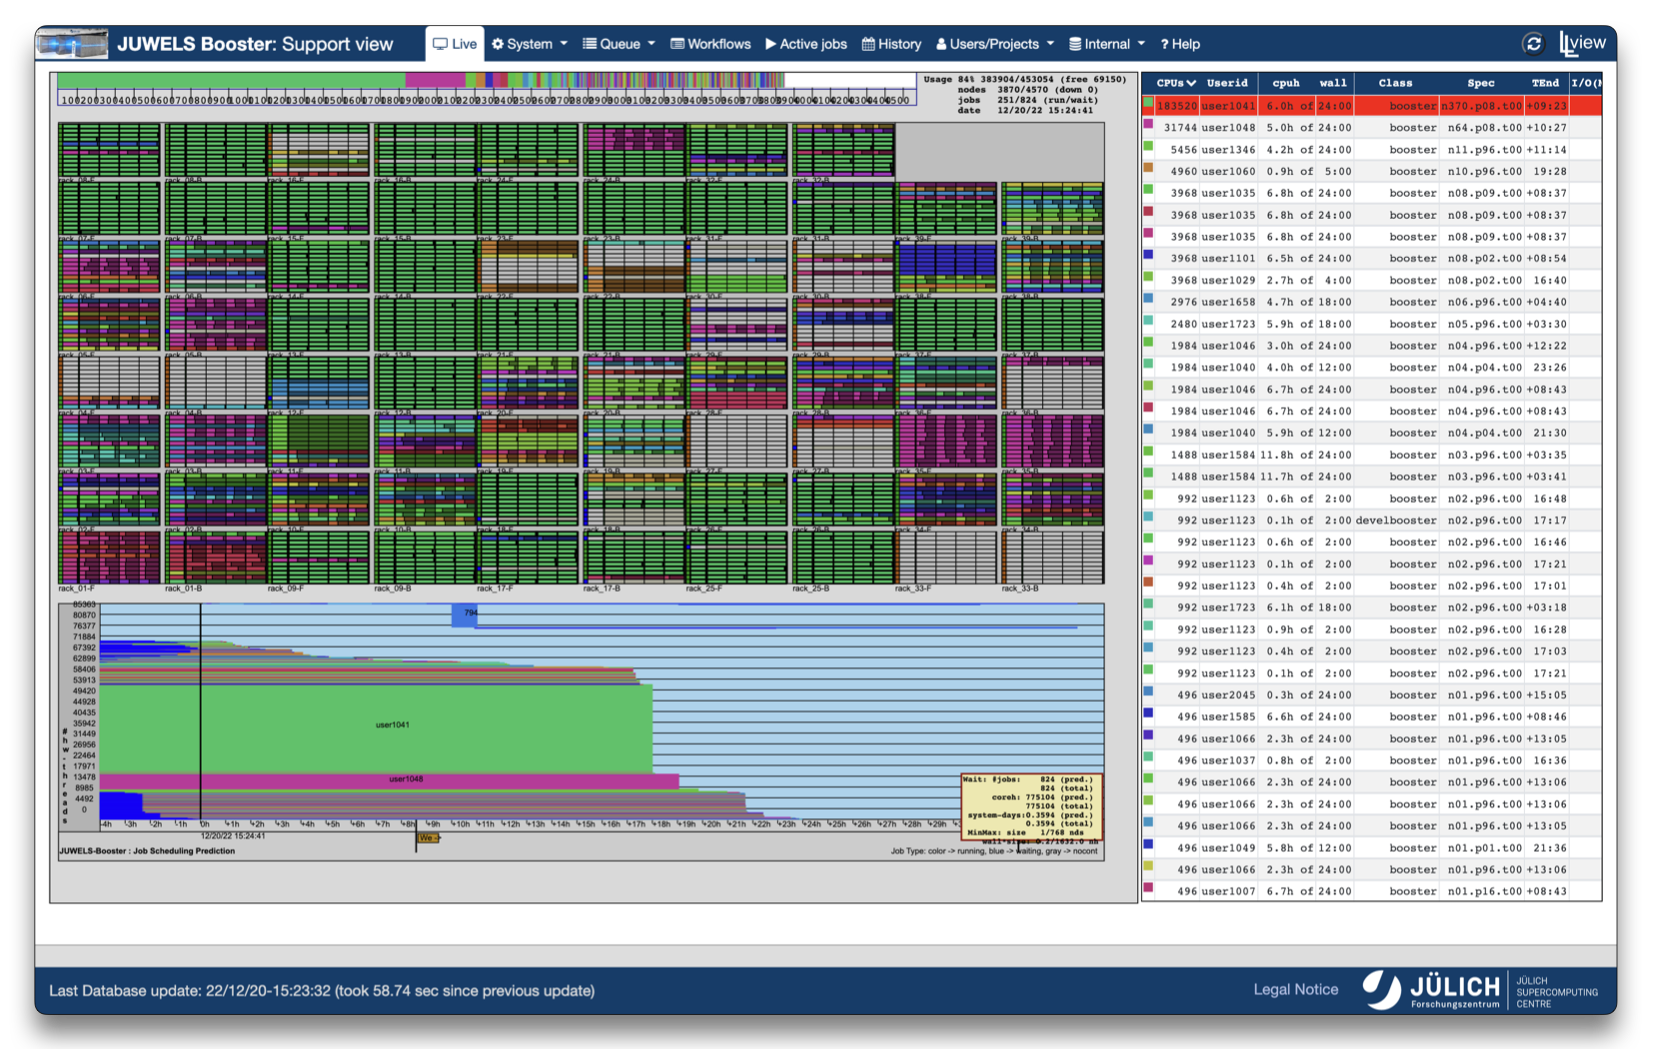Screen dimensions: 1653x1049
Task: Open the Help page
Action: pos(1180,44)
